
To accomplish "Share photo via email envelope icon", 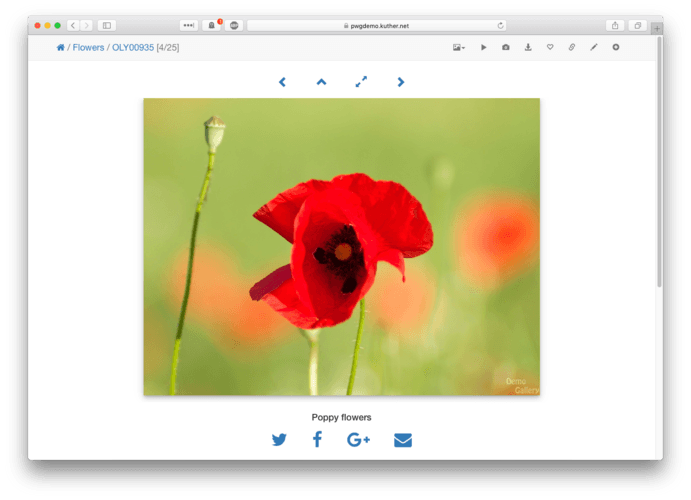I will pyautogui.click(x=403, y=440).
